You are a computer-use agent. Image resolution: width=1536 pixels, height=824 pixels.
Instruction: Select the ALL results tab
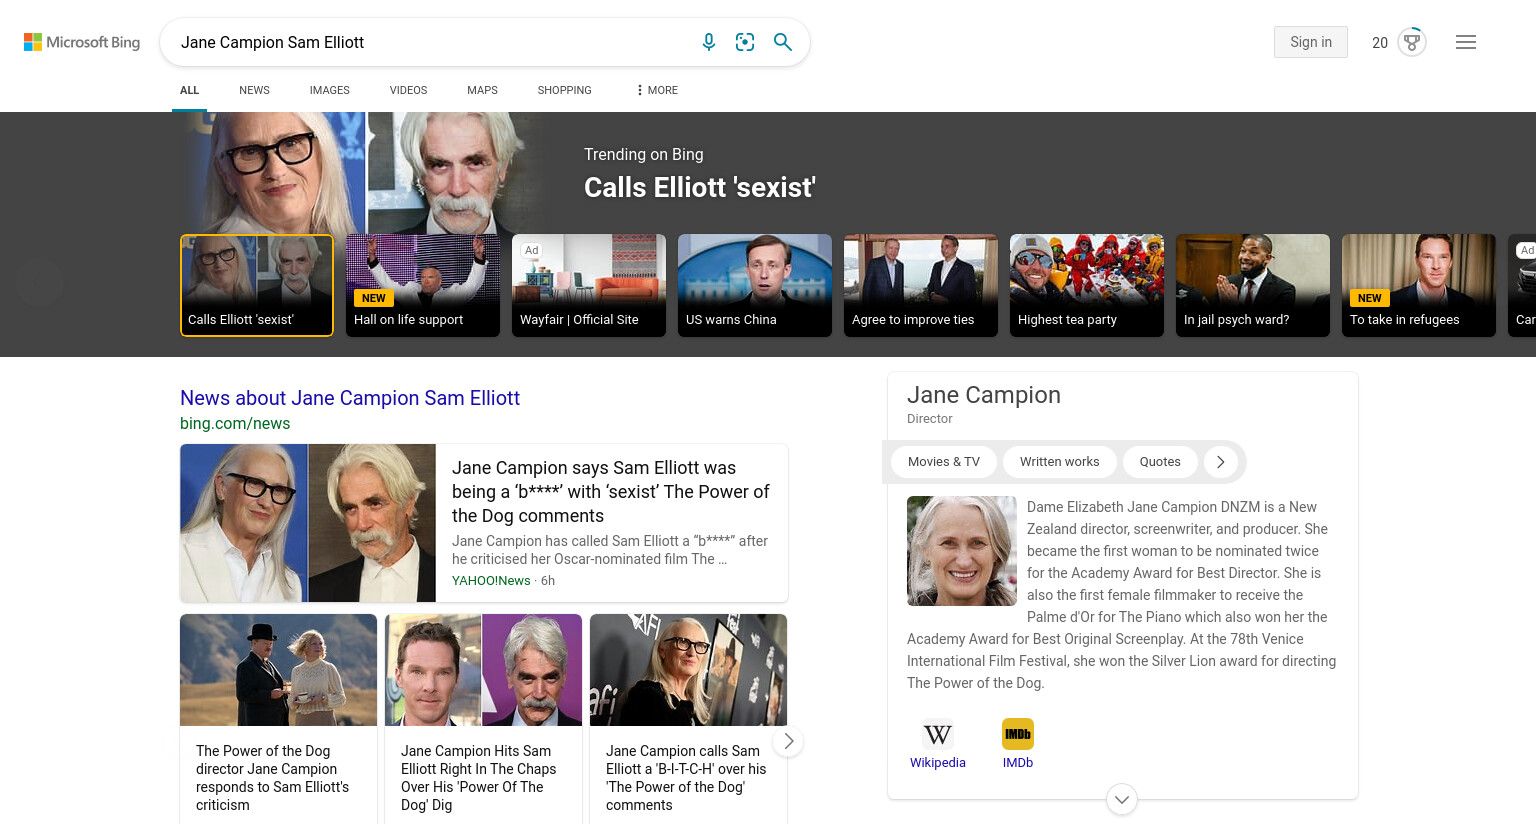pos(189,90)
